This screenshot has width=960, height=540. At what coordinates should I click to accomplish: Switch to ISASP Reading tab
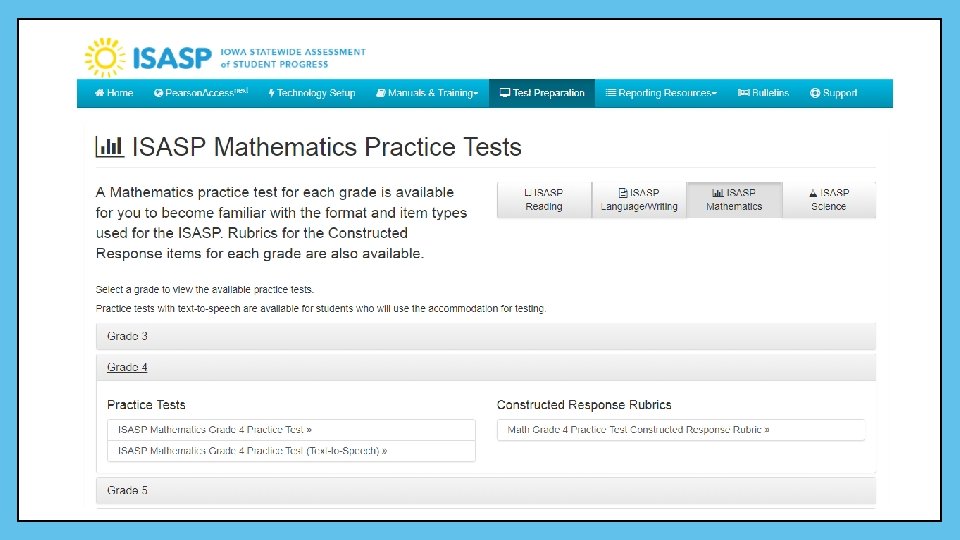pos(544,200)
